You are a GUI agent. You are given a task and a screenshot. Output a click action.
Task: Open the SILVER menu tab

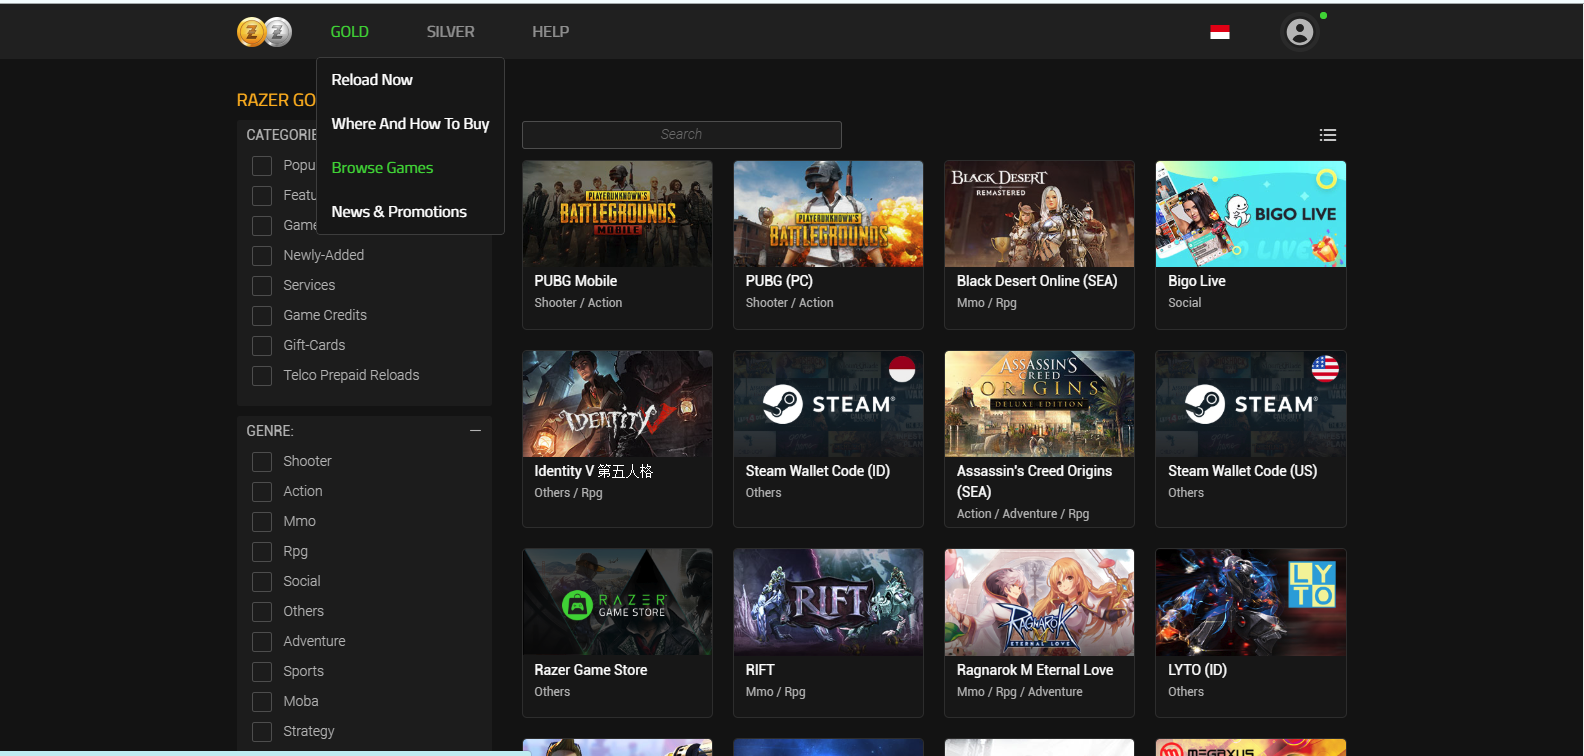pyautogui.click(x=450, y=32)
